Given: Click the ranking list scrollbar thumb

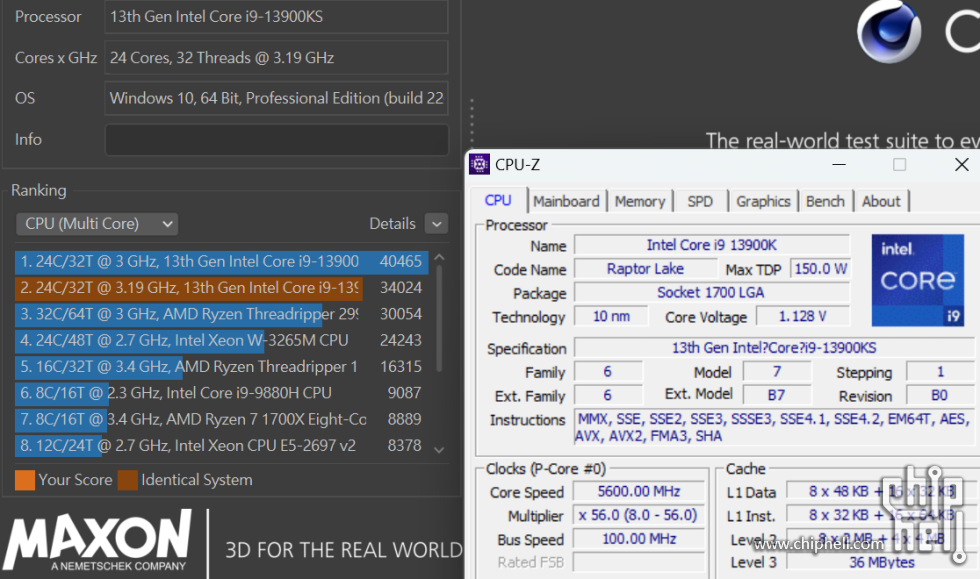Looking at the screenshot, I should tap(439, 318).
